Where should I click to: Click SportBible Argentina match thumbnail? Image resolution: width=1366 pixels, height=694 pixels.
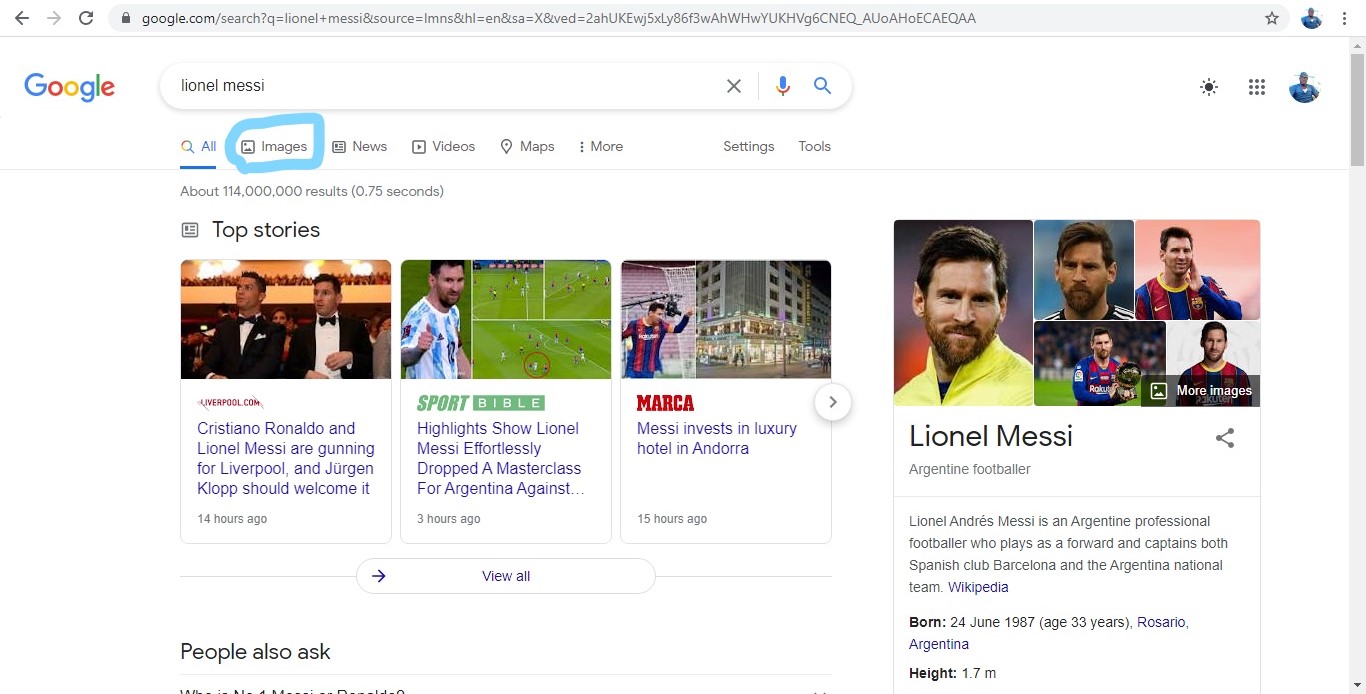[506, 319]
